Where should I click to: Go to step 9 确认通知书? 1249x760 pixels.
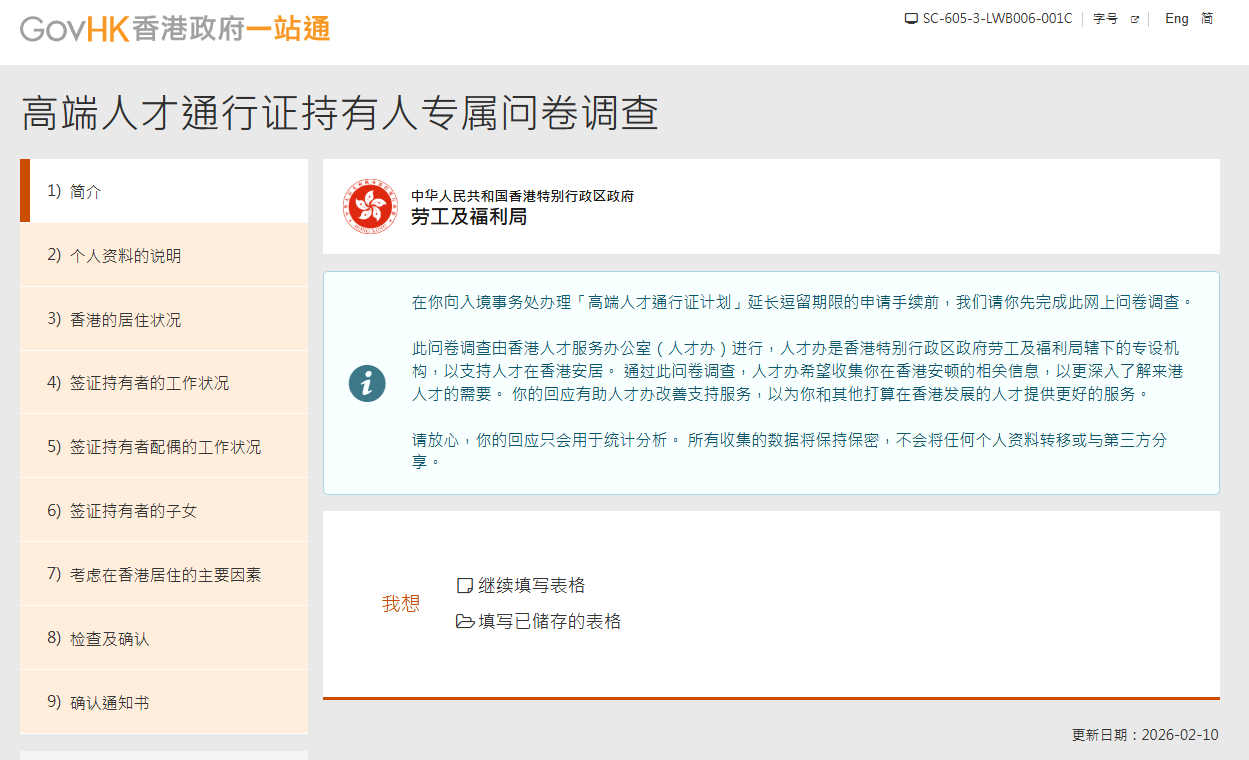point(163,702)
